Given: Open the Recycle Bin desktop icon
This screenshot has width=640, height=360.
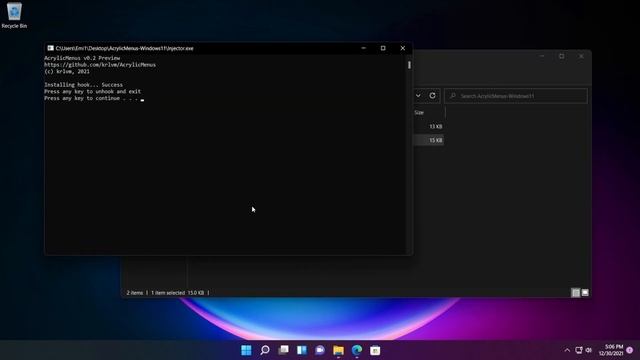Looking at the screenshot, I should pos(14,16).
